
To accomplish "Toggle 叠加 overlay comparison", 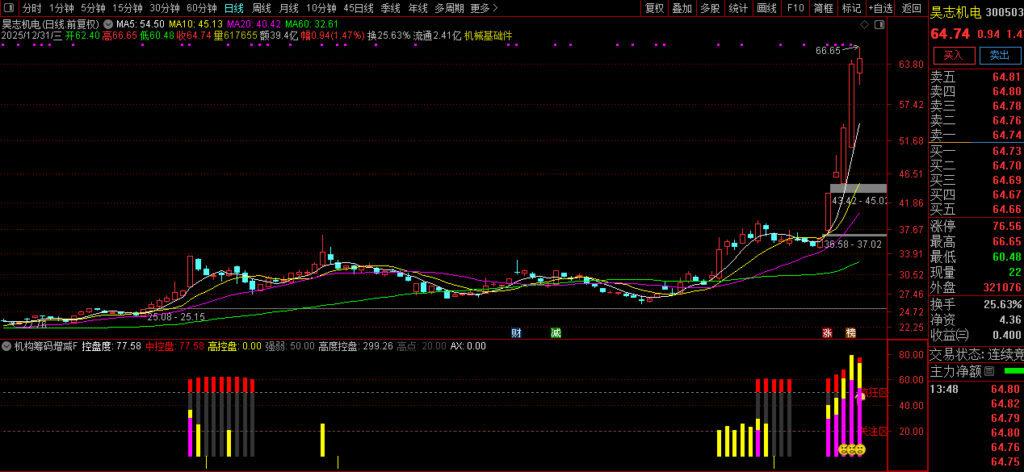I will [682, 8].
